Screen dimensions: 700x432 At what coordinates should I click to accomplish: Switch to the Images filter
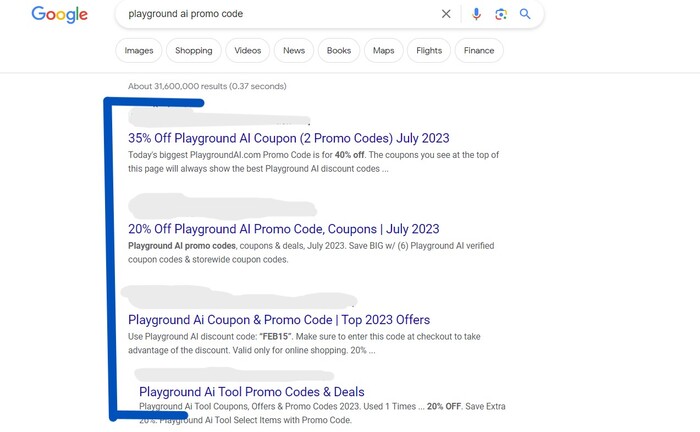pyautogui.click(x=139, y=50)
